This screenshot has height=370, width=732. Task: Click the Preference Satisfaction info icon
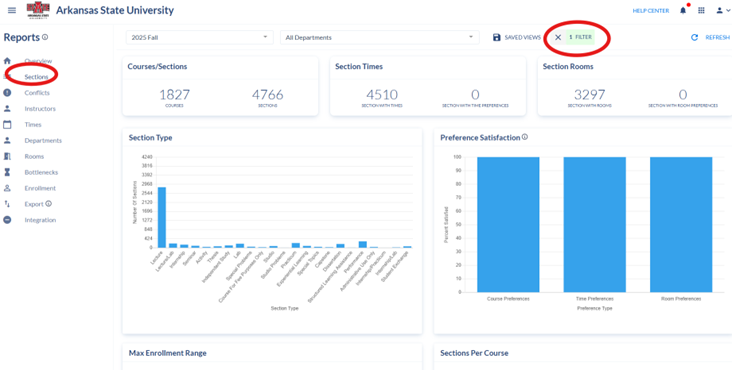pos(525,137)
